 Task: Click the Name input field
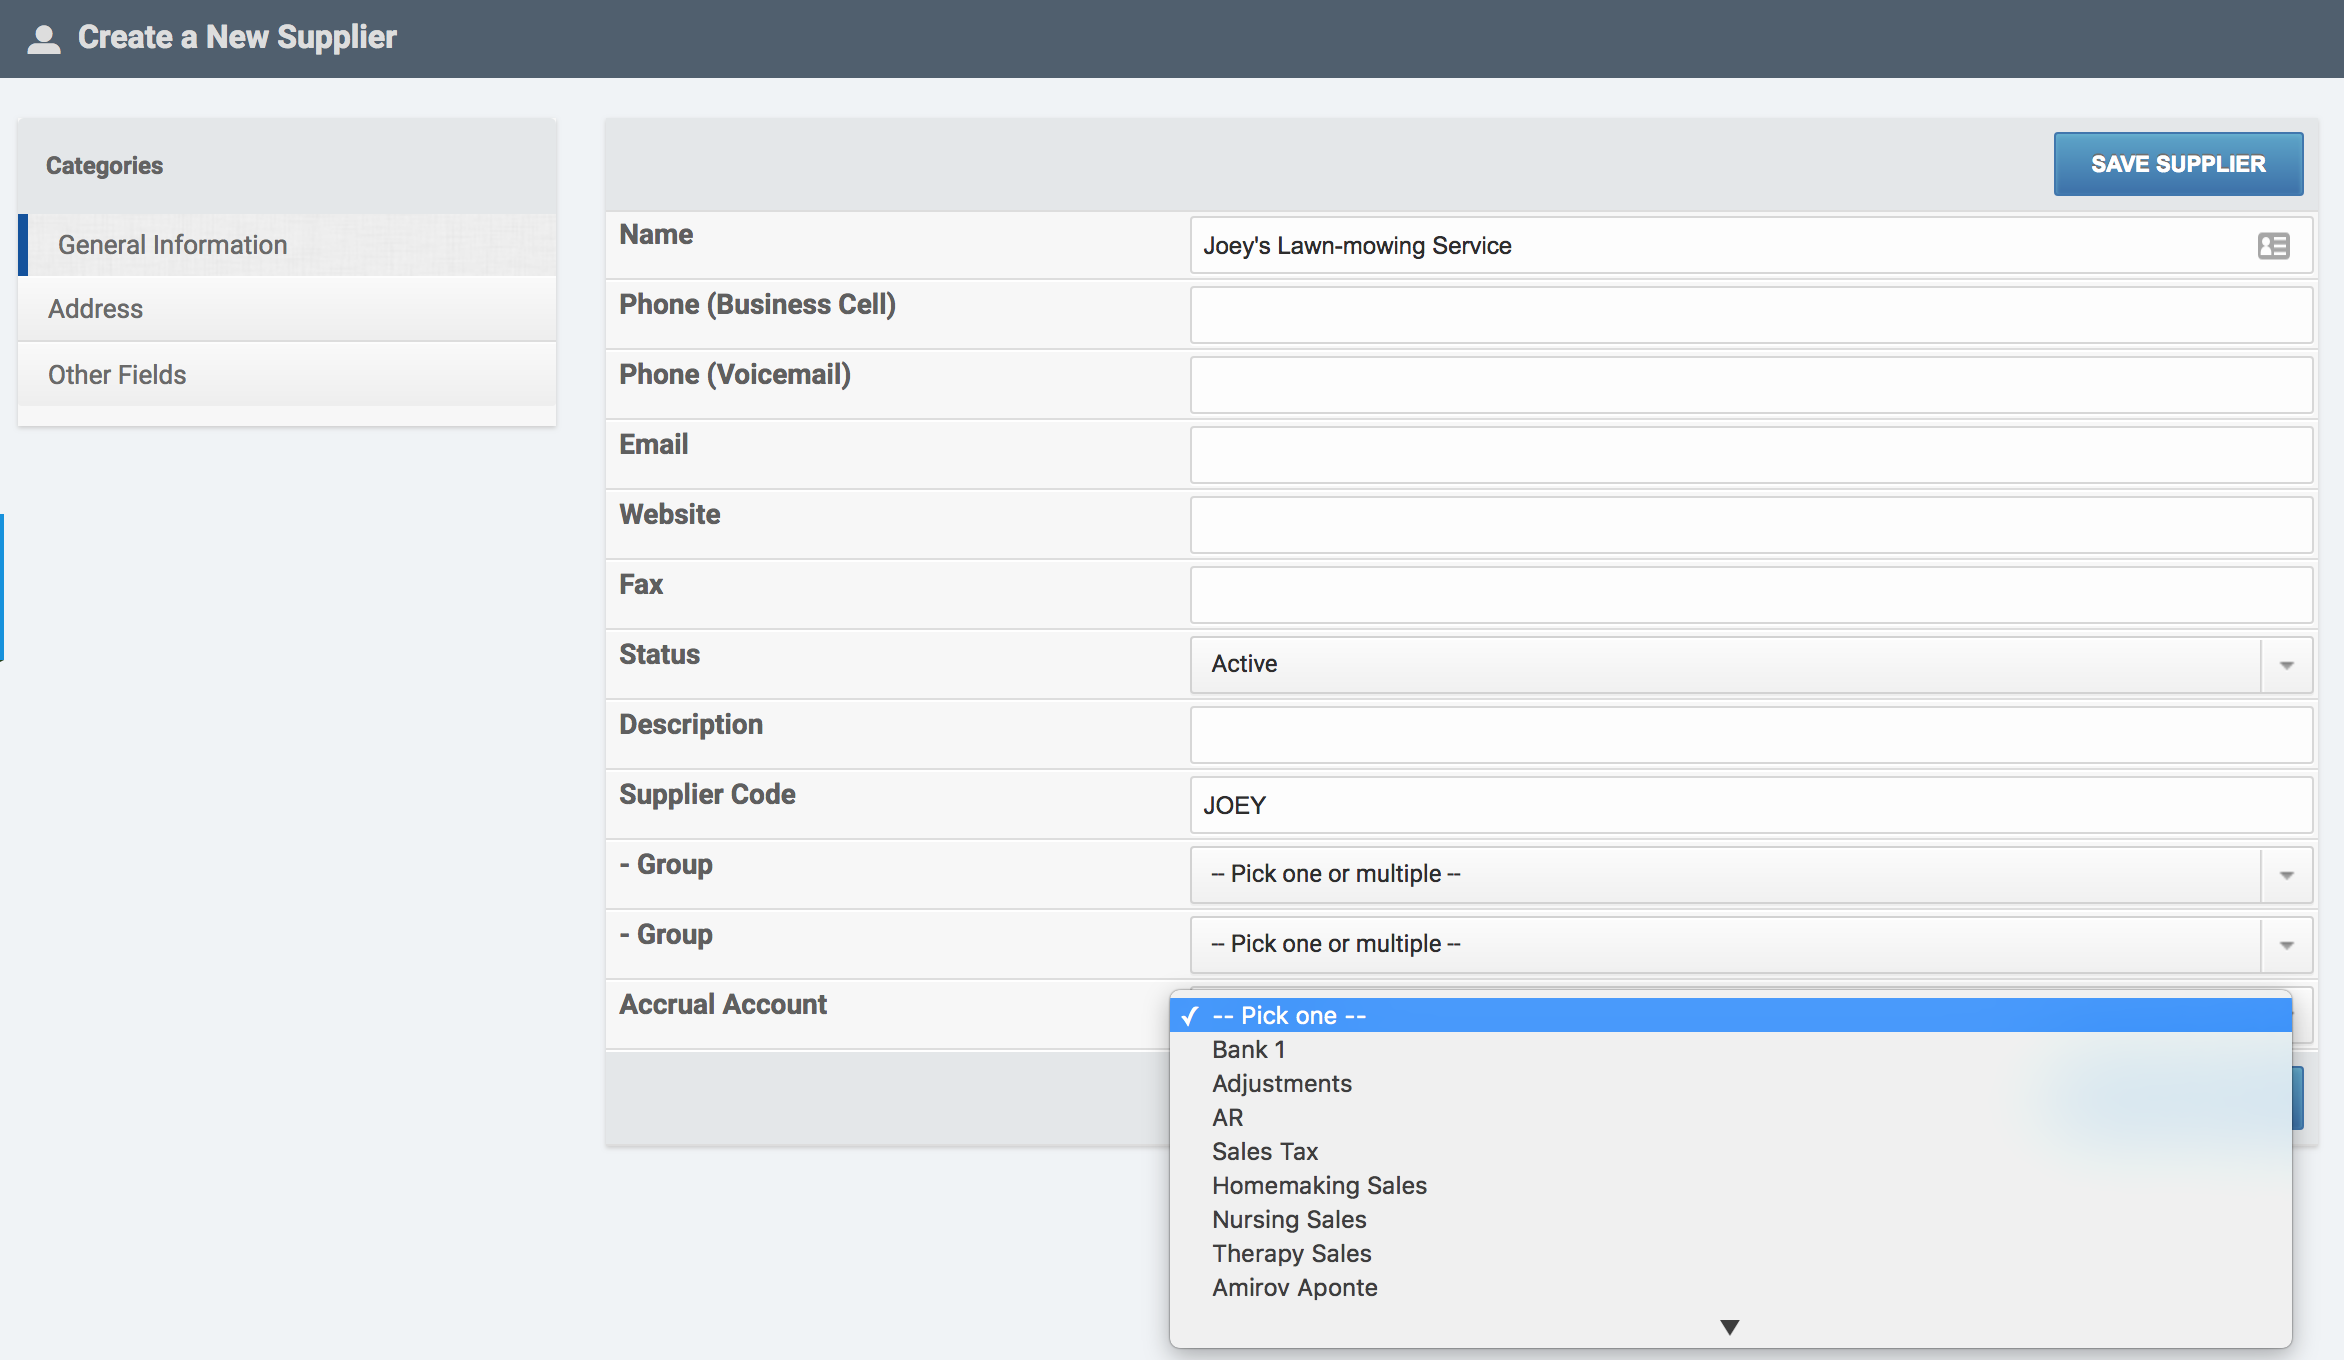[1751, 245]
